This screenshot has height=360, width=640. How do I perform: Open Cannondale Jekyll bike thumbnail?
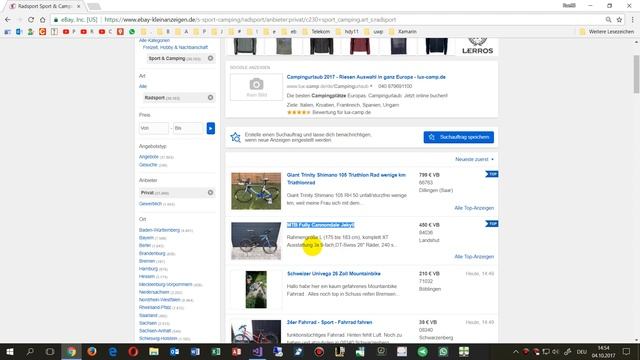pyautogui.click(x=256, y=241)
